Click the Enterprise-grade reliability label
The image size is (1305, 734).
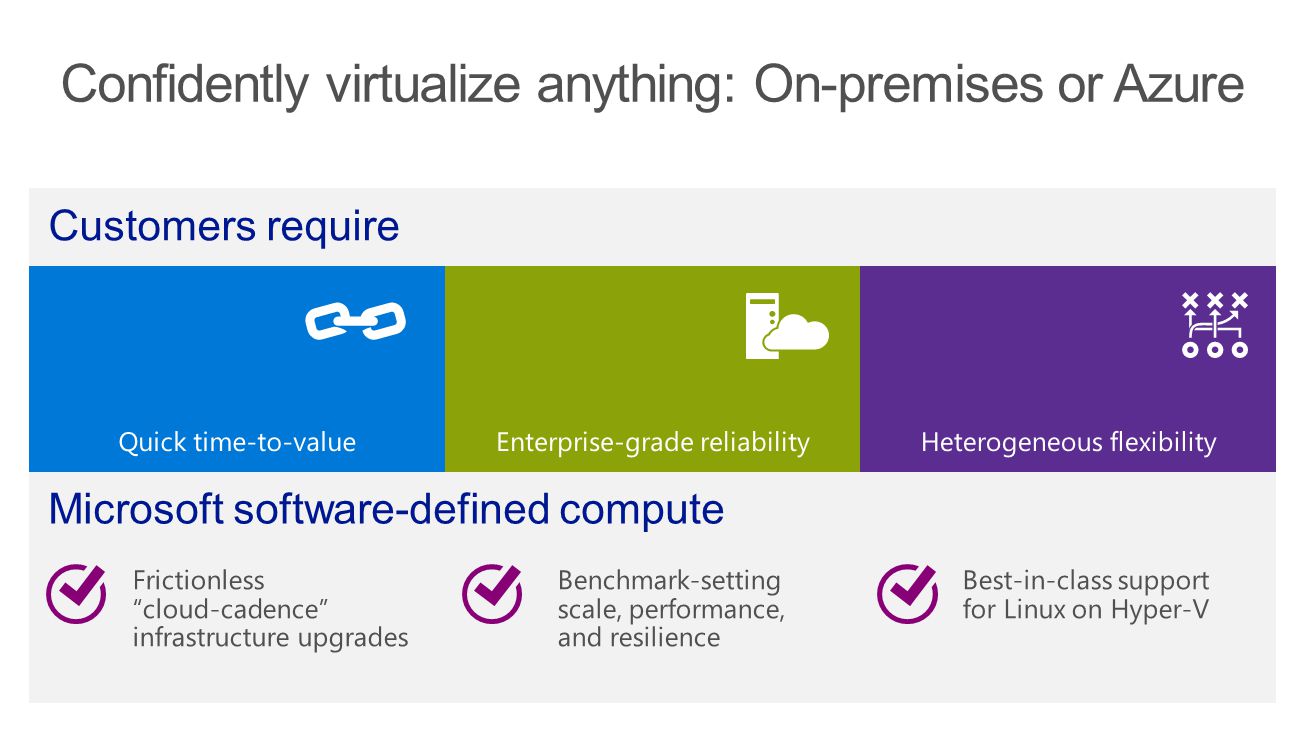point(653,442)
